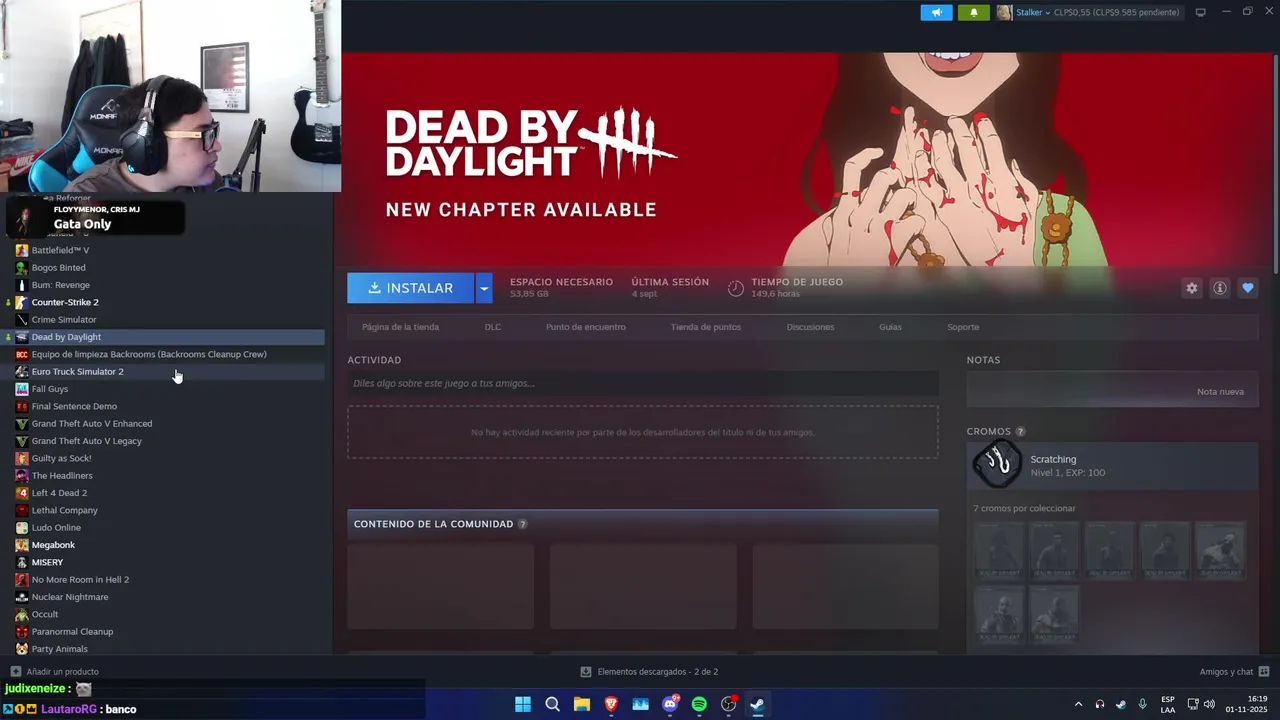Toggle Dead by Daylight favorite heart
Viewport: 1280px width, 720px height.
click(1247, 288)
